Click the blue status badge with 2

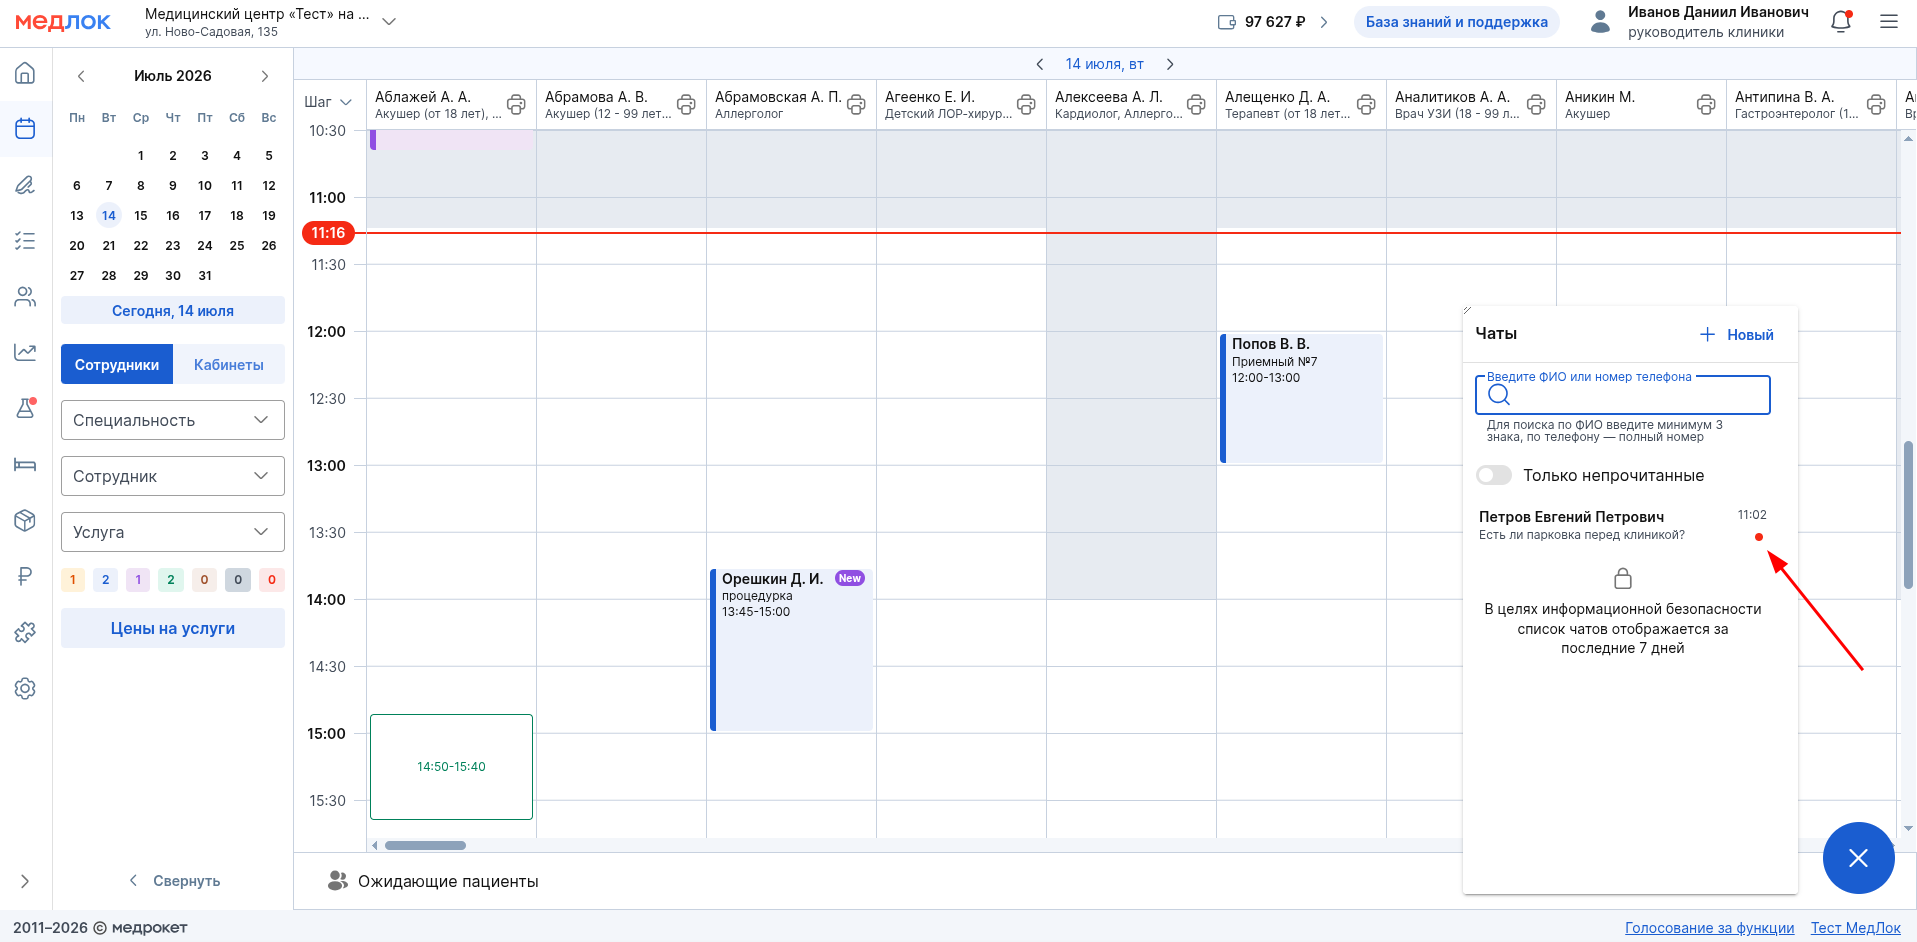coord(106,580)
